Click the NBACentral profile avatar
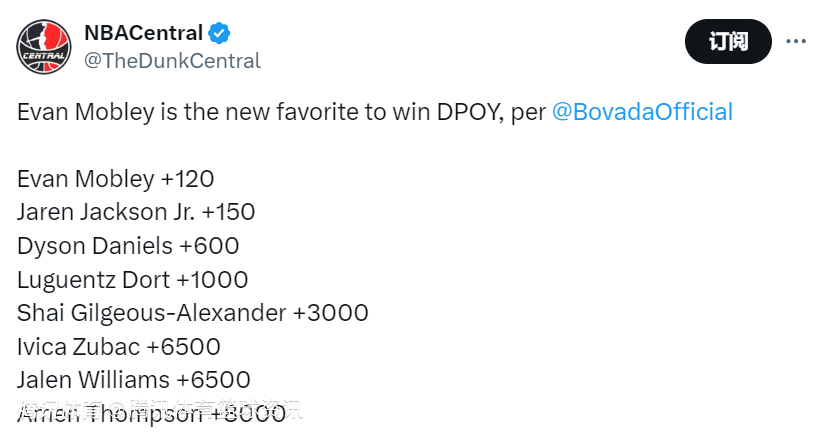This screenshot has height=435, width=825. (44, 46)
